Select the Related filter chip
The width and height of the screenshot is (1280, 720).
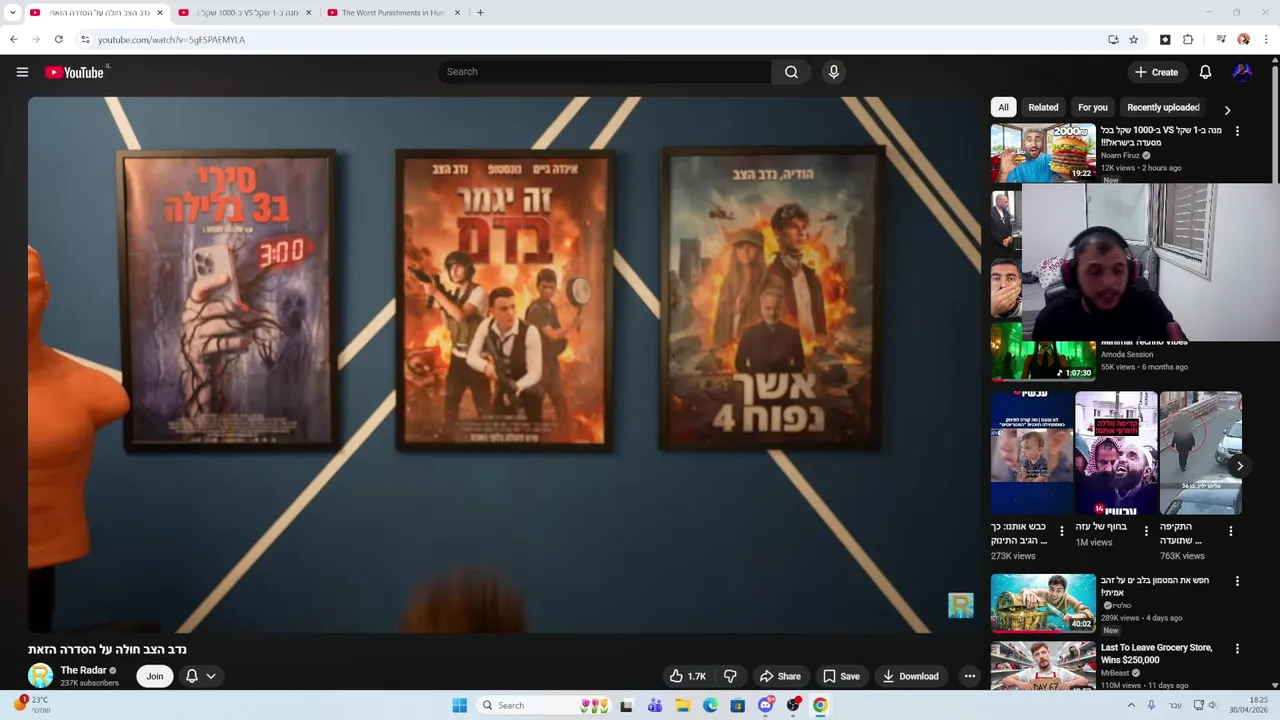pos(1043,107)
